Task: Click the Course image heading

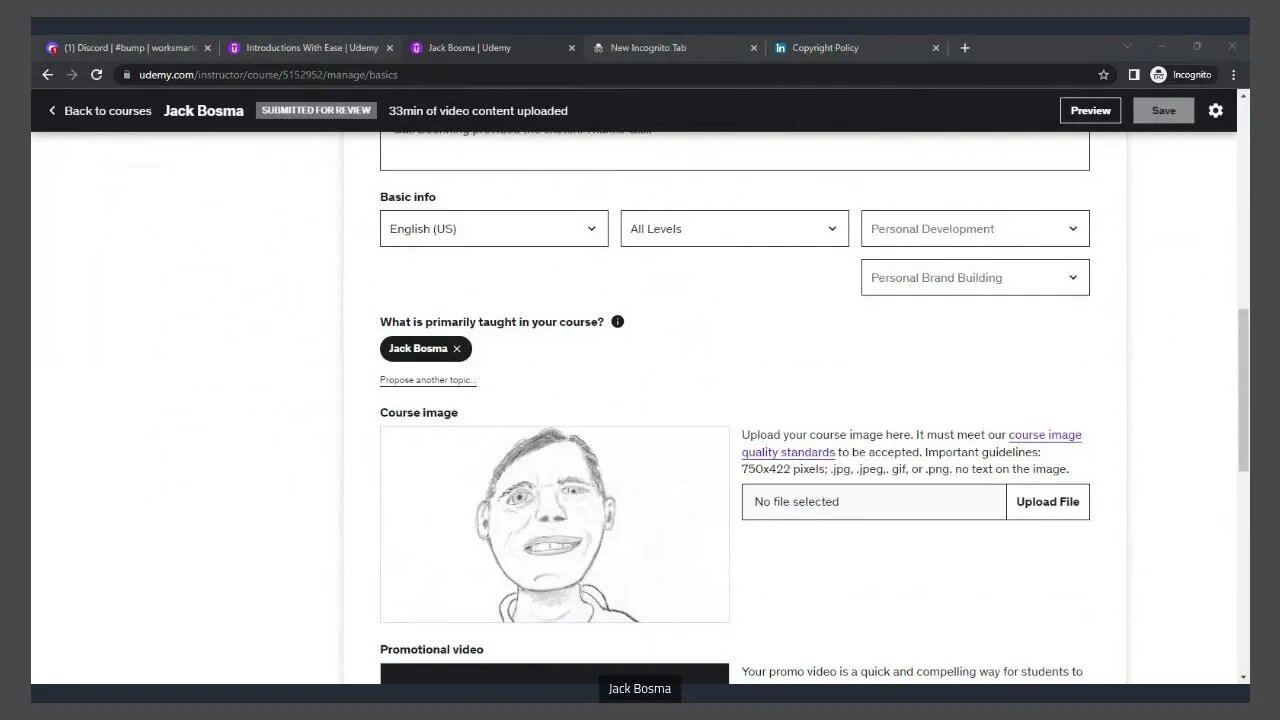Action: 419,413
